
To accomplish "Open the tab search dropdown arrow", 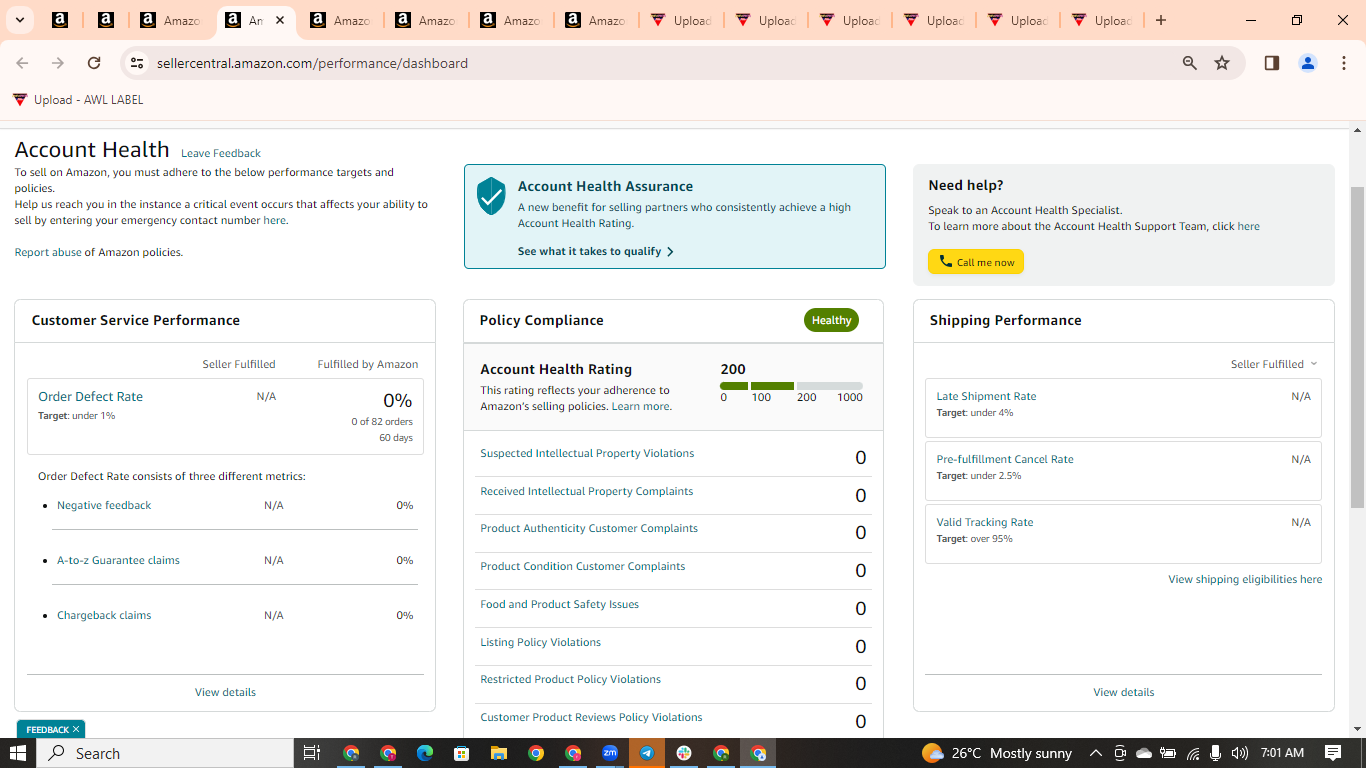I will [x=19, y=20].
